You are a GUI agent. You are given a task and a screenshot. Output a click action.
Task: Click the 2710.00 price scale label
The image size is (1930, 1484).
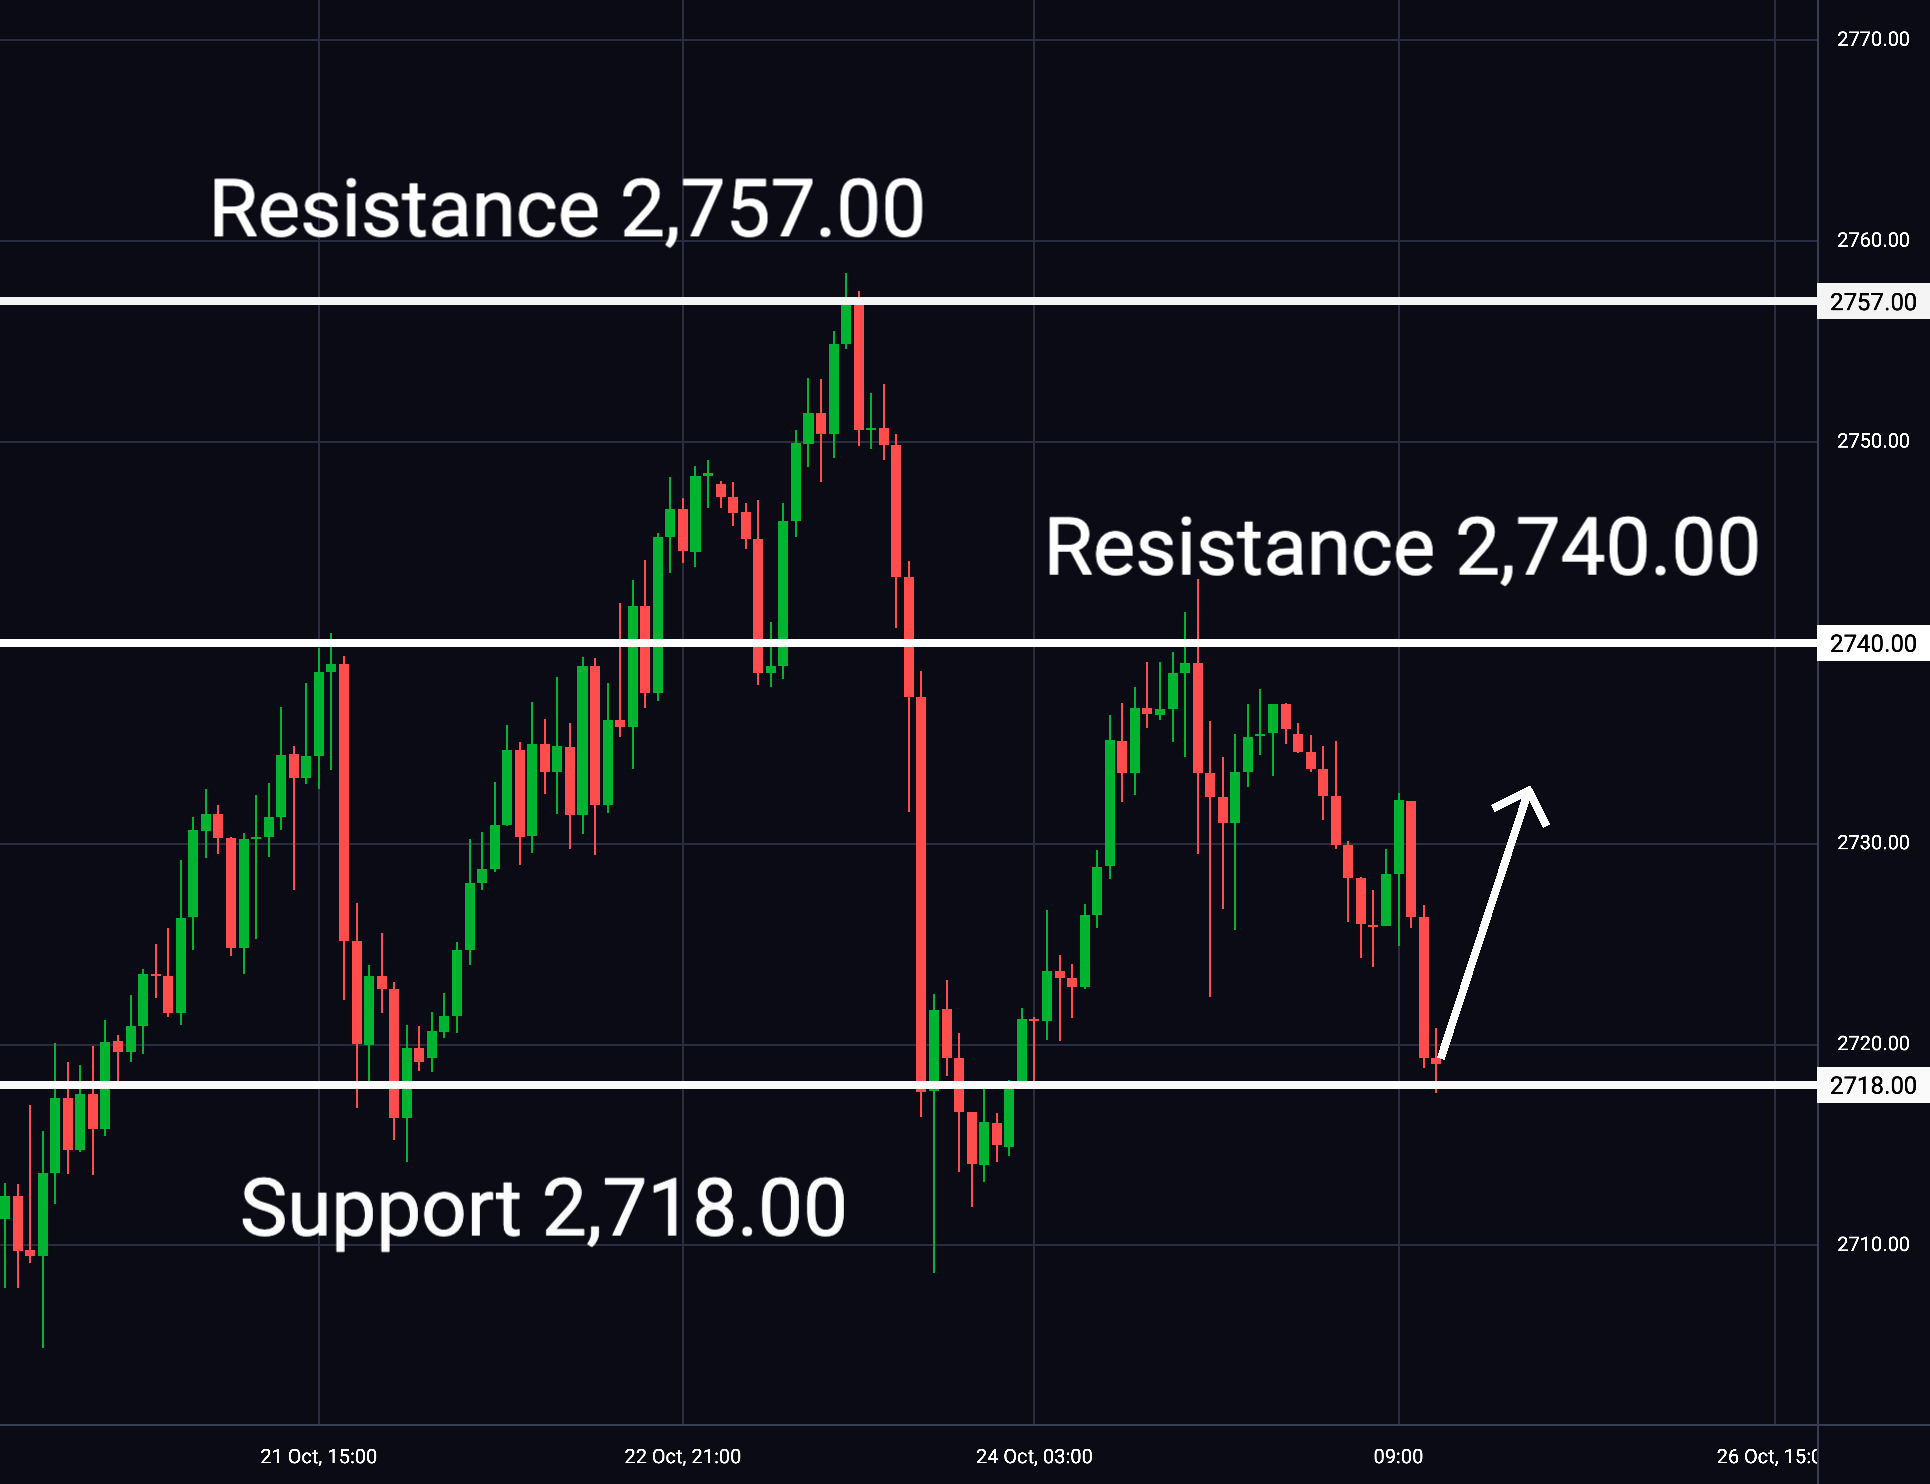click(x=1873, y=1244)
